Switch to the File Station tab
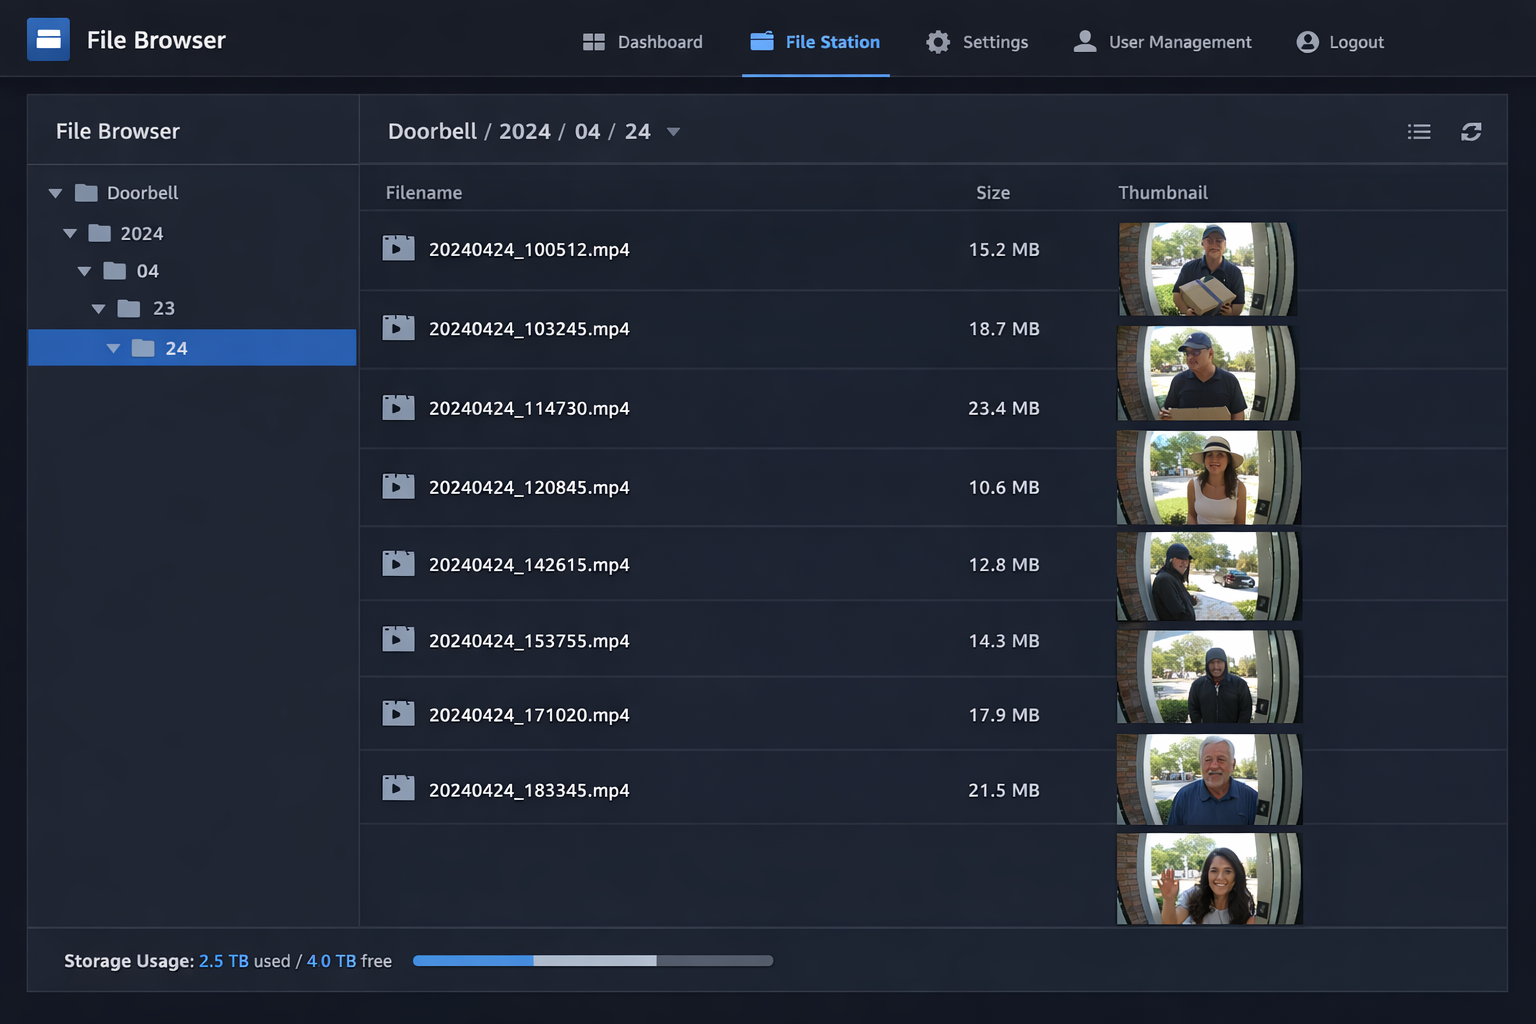Image resolution: width=1536 pixels, height=1024 pixels. [x=815, y=41]
